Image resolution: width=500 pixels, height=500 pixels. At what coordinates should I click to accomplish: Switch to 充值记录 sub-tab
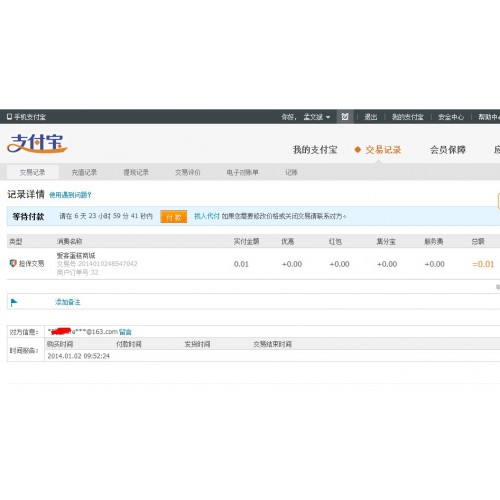84,172
